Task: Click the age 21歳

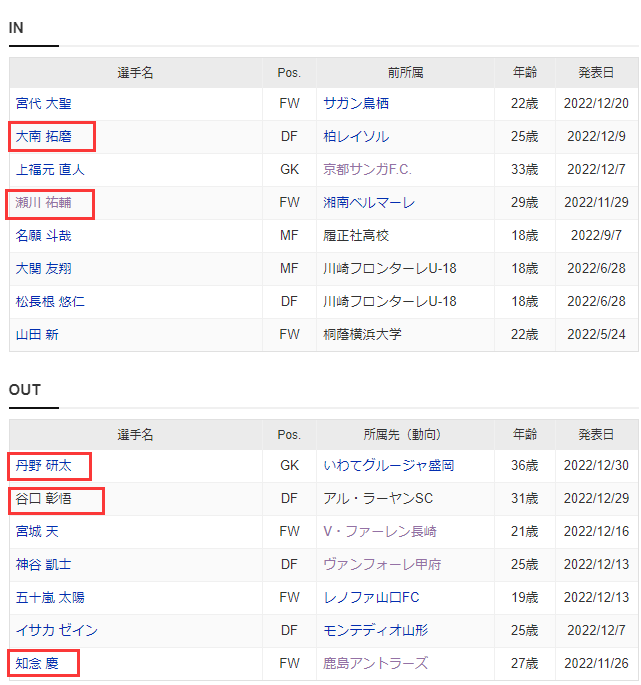Action: click(525, 532)
